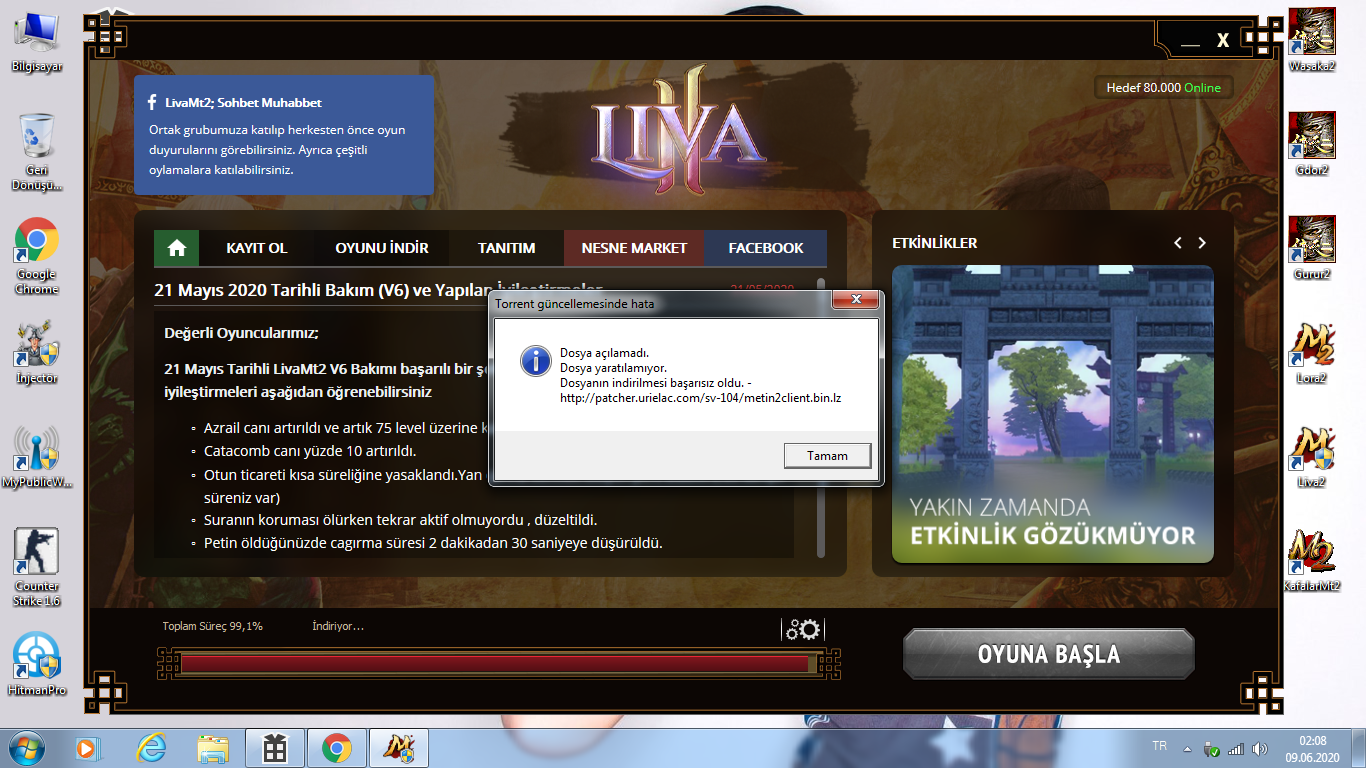Select the Wasaka2 desktop icon
1366x768 pixels.
pos(1312,40)
